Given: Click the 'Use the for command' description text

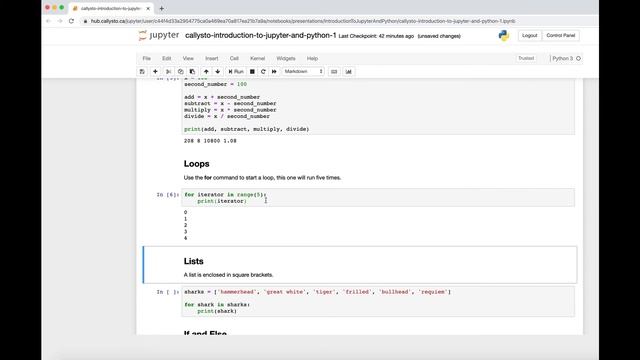Looking at the screenshot, I should pos(262,178).
